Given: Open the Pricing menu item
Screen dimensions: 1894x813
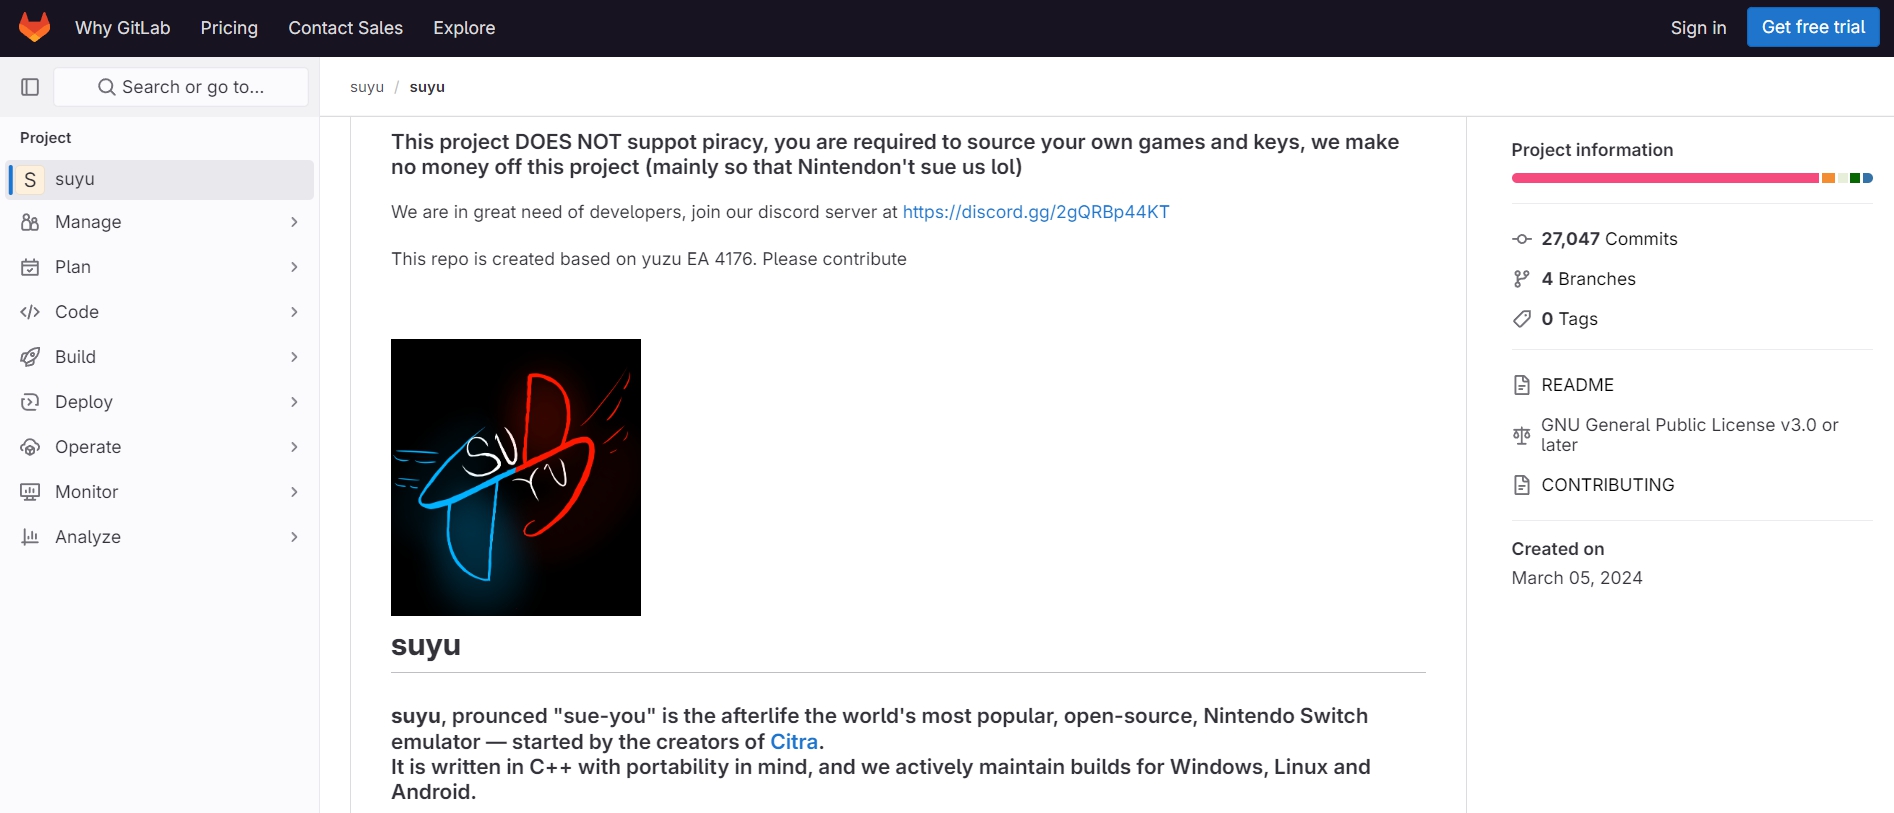Looking at the screenshot, I should click(x=229, y=28).
